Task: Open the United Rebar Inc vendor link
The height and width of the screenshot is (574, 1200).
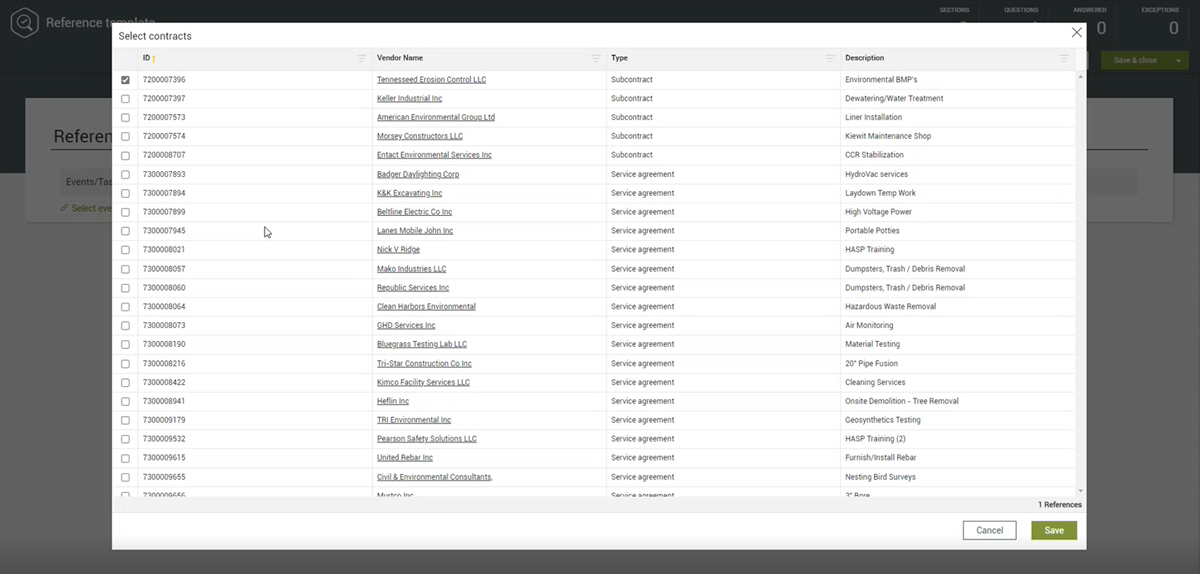Action: click(x=405, y=458)
